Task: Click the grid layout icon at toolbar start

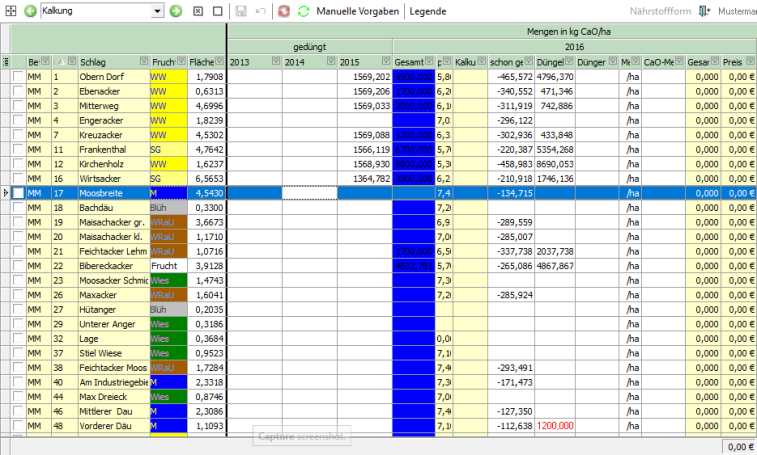Action: point(11,11)
